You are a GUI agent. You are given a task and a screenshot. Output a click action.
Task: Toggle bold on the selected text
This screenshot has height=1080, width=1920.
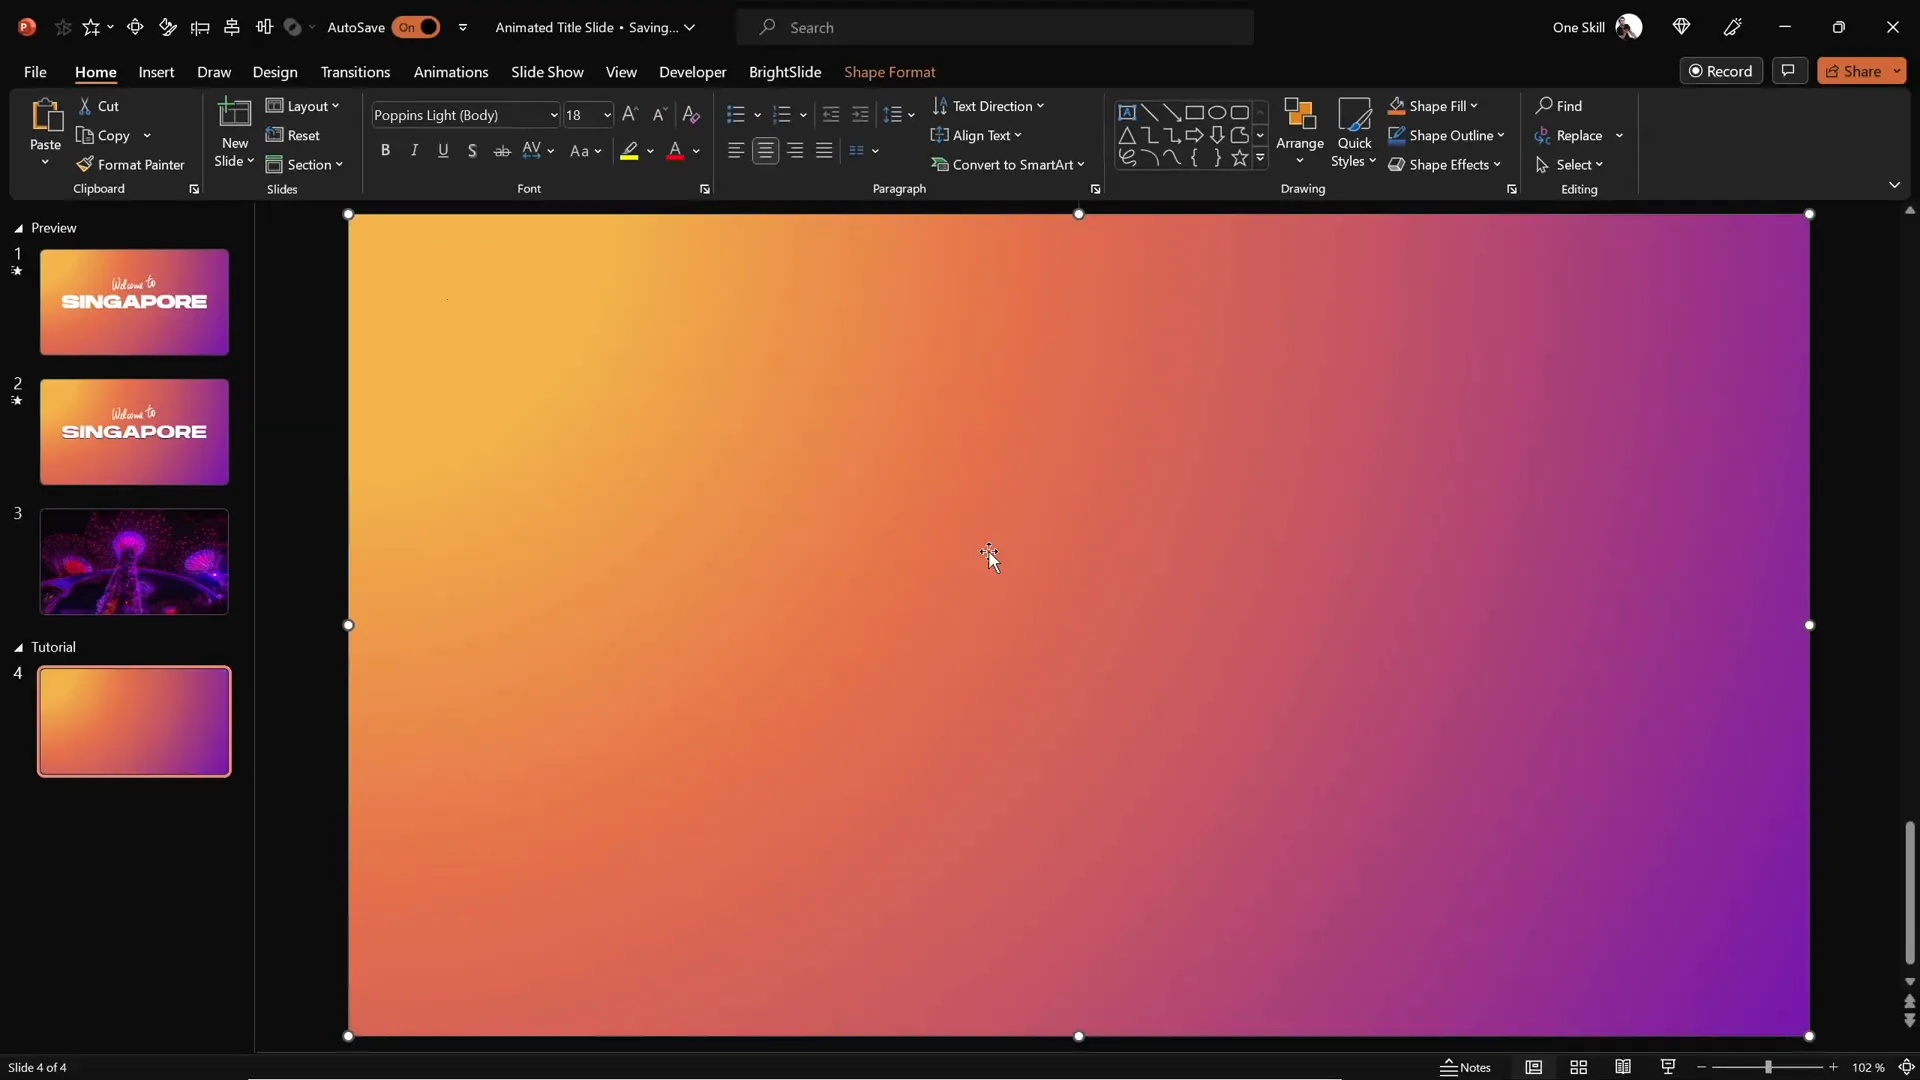click(386, 150)
